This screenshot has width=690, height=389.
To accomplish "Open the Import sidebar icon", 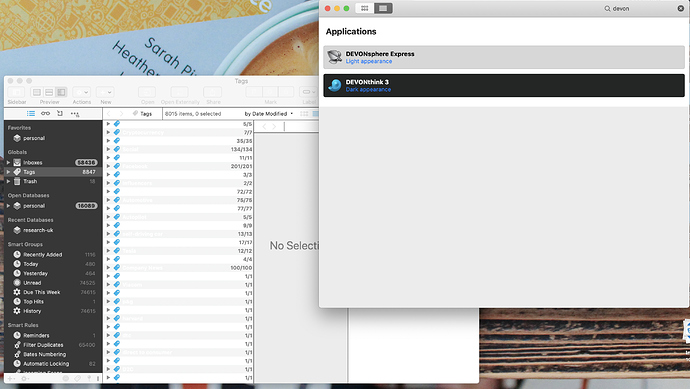I will point(60,114).
